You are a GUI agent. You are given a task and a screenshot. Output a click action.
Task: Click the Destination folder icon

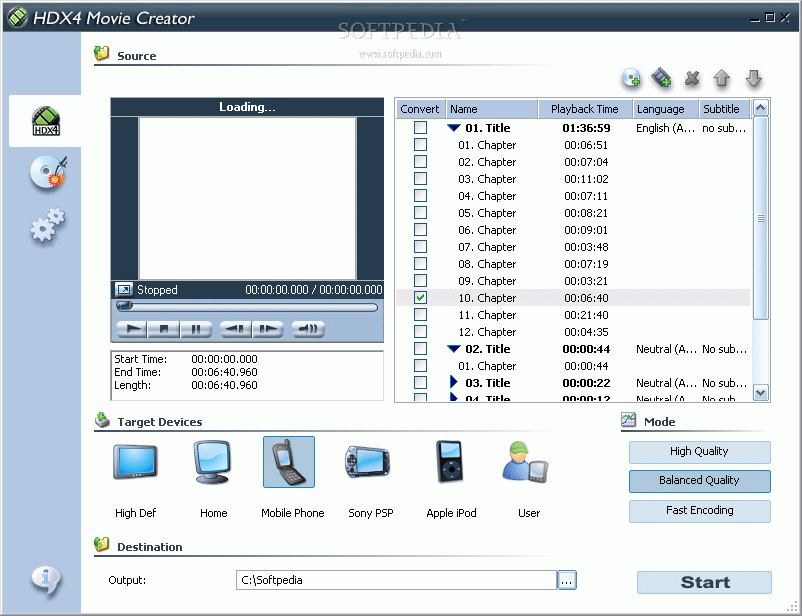tap(101, 544)
